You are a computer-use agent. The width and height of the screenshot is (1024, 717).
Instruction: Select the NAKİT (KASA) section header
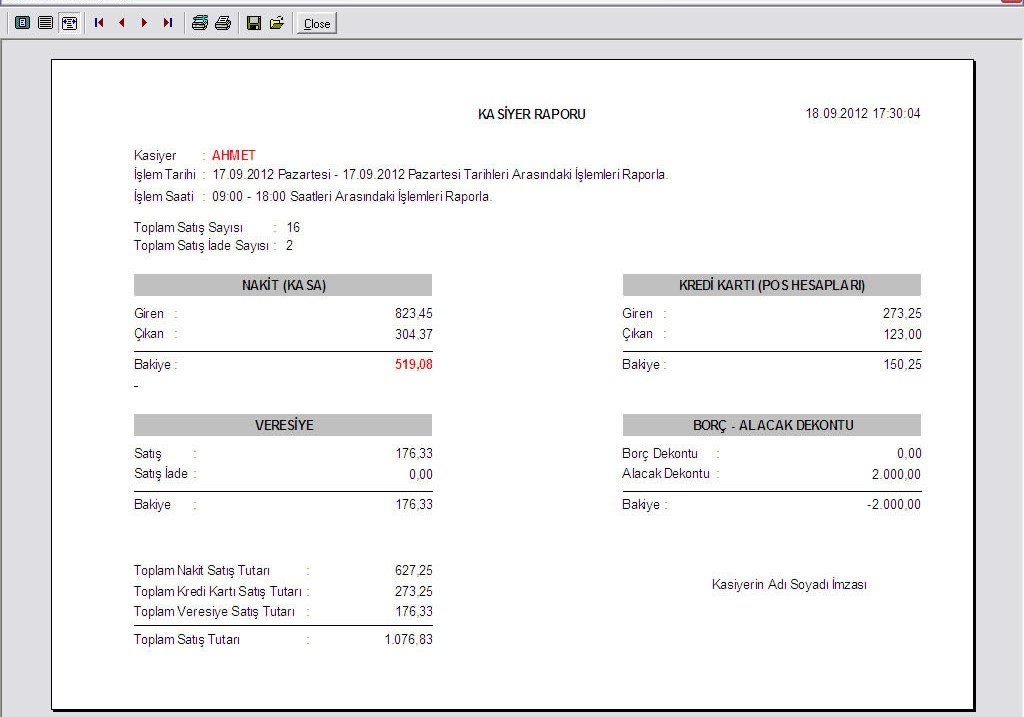283,285
